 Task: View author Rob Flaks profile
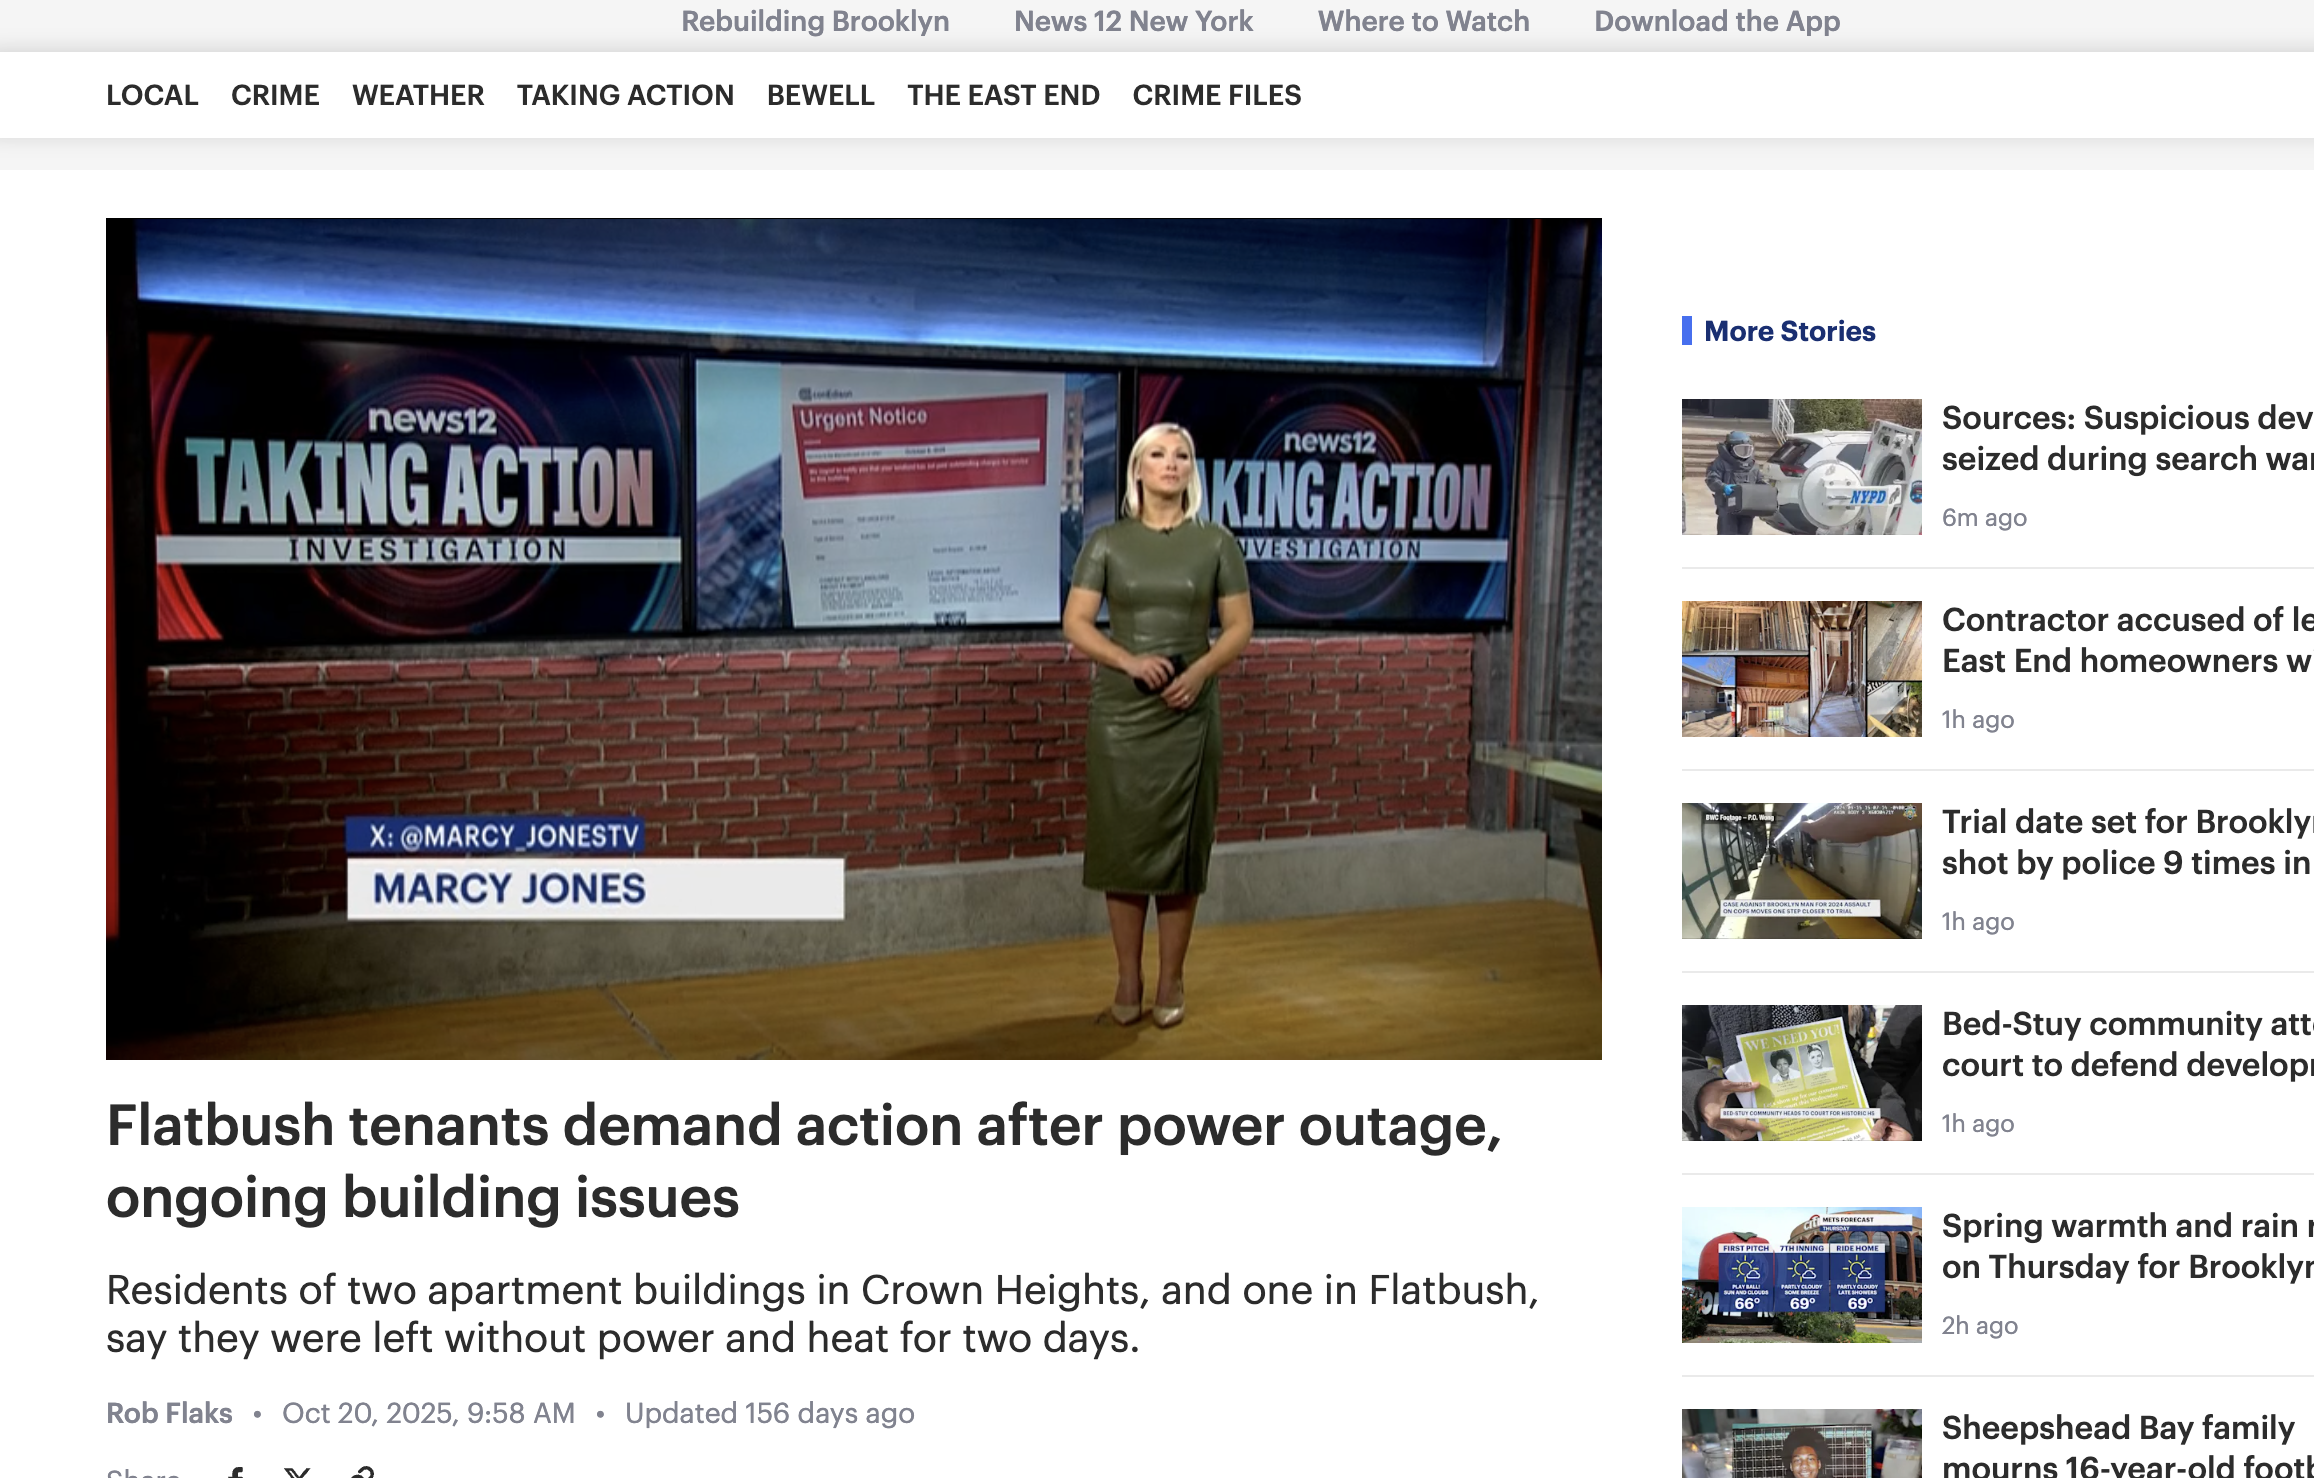click(169, 1413)
